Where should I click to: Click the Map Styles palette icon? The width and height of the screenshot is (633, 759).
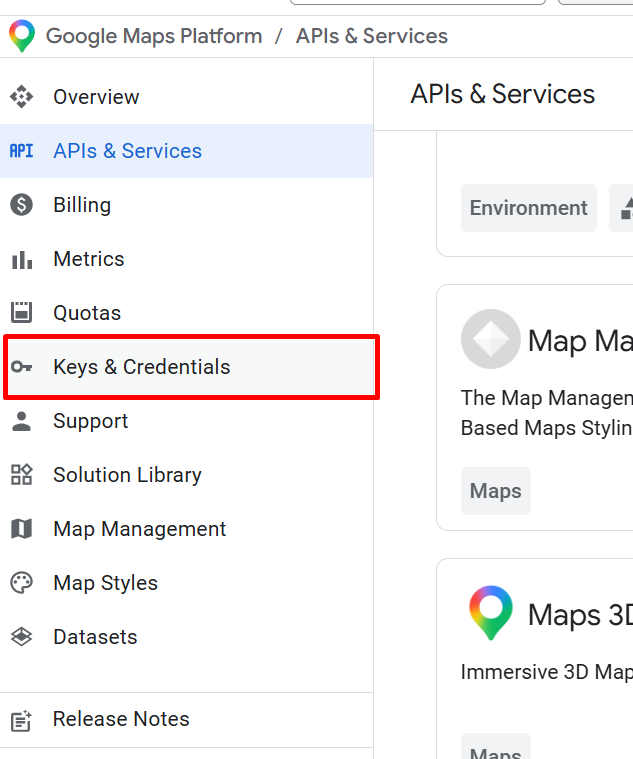click(21, 583)
